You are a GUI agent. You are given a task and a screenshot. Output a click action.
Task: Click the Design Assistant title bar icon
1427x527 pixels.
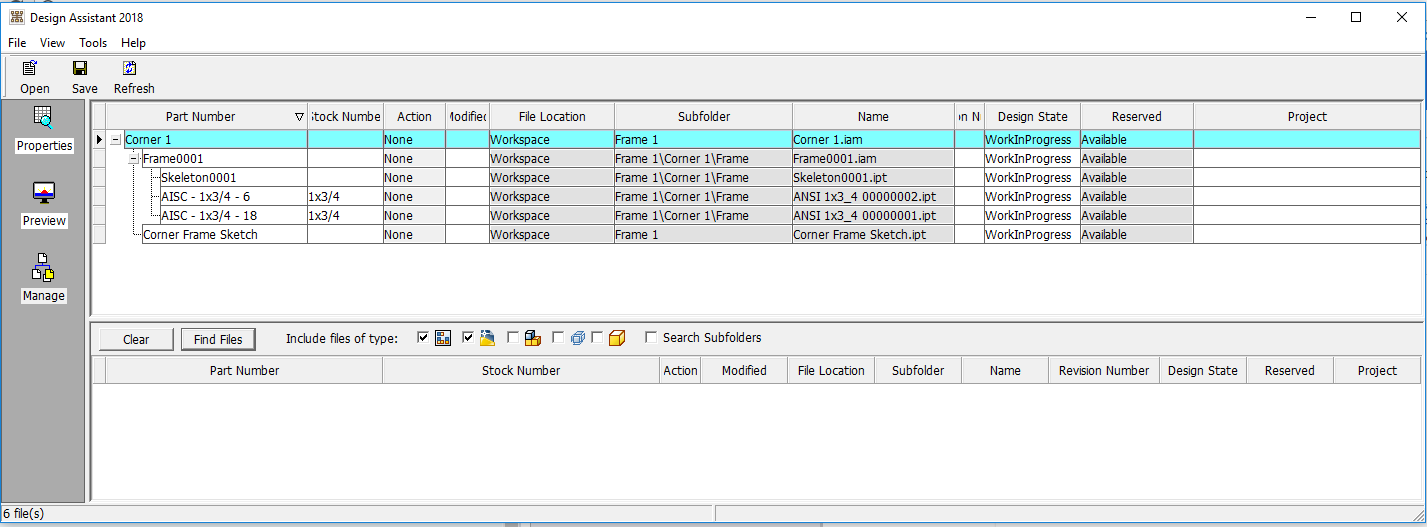(x=16, y=17)
